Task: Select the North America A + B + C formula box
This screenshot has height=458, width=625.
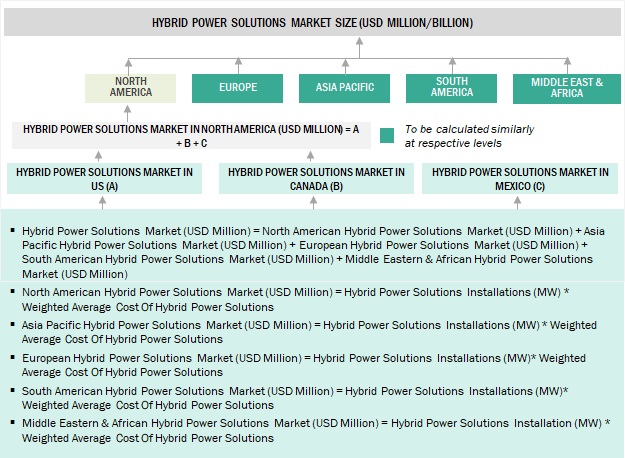Action: click(191, 136)
